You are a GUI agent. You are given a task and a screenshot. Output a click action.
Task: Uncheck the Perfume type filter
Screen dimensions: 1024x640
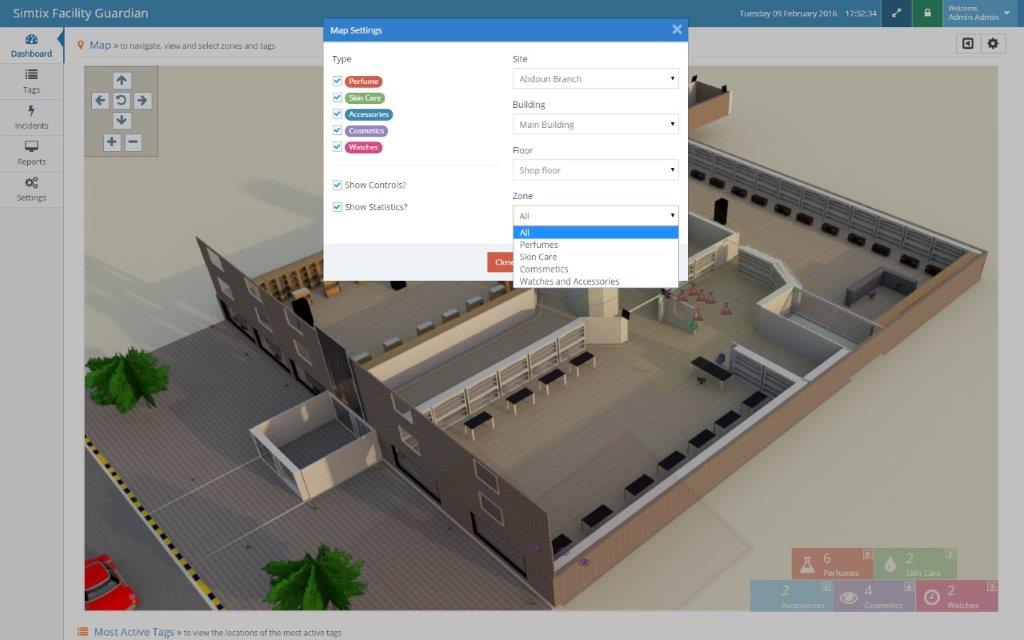337,80
